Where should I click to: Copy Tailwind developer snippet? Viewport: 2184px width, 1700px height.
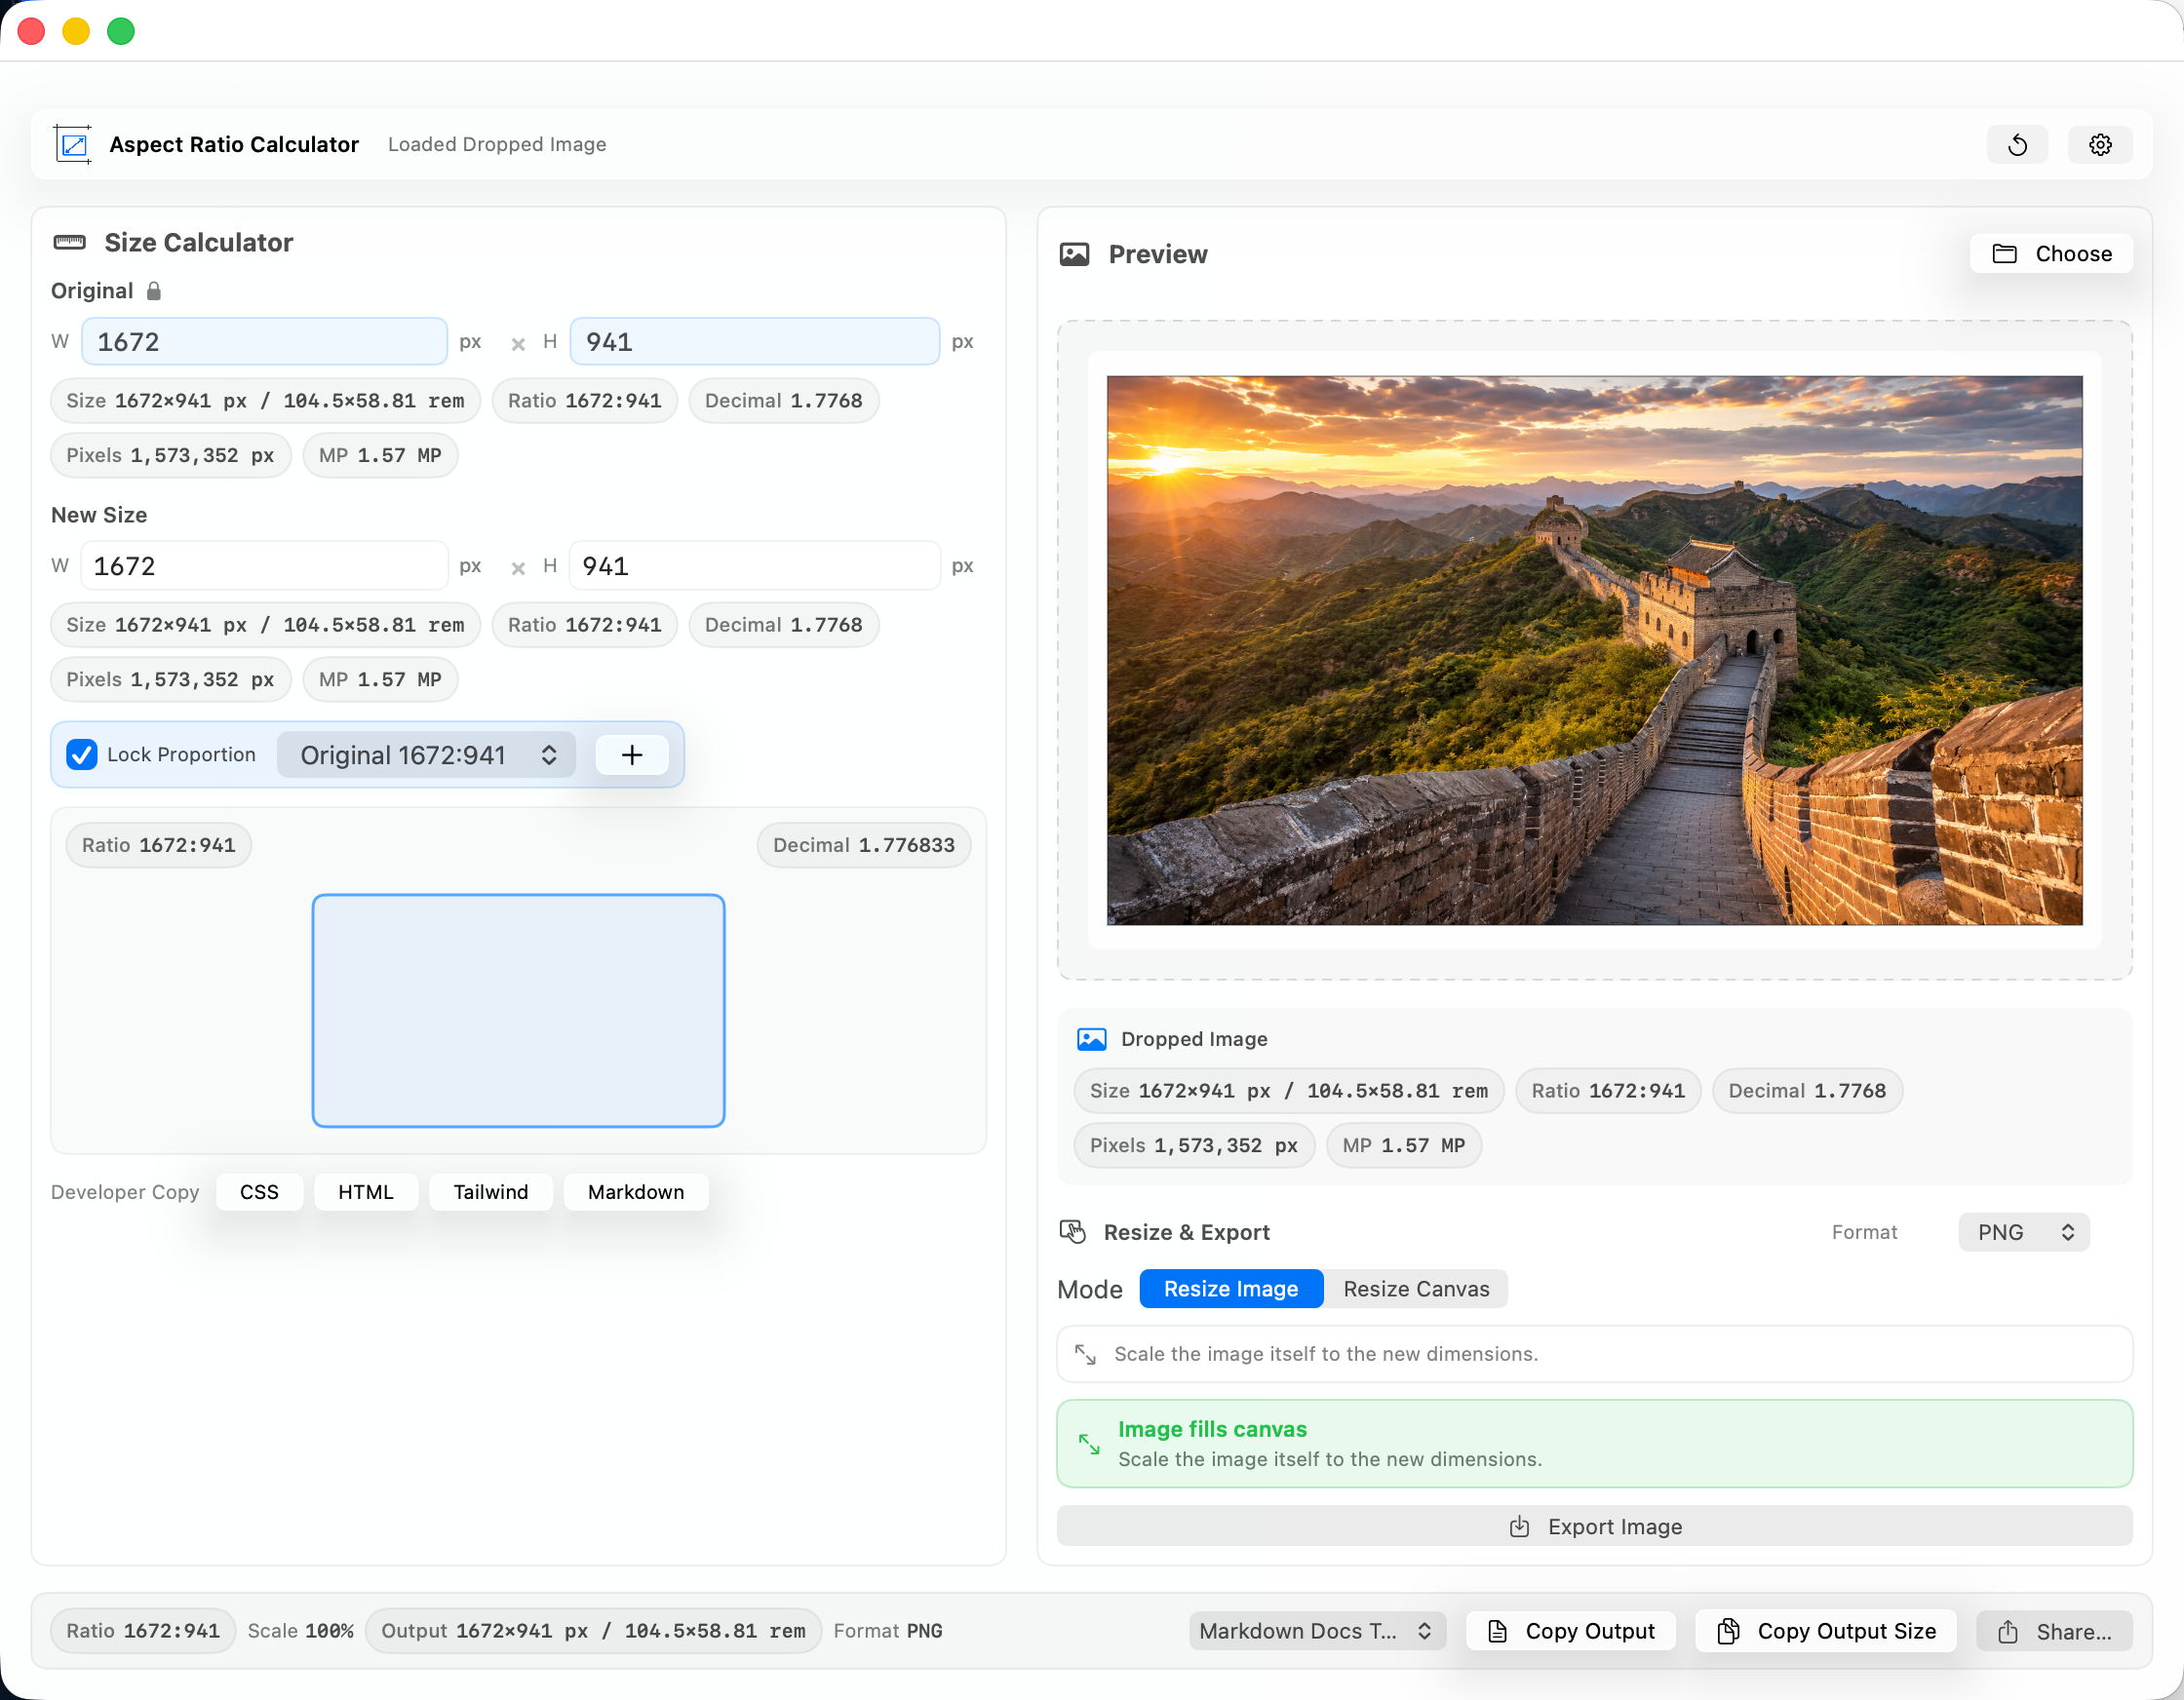tap(491, 1192)
